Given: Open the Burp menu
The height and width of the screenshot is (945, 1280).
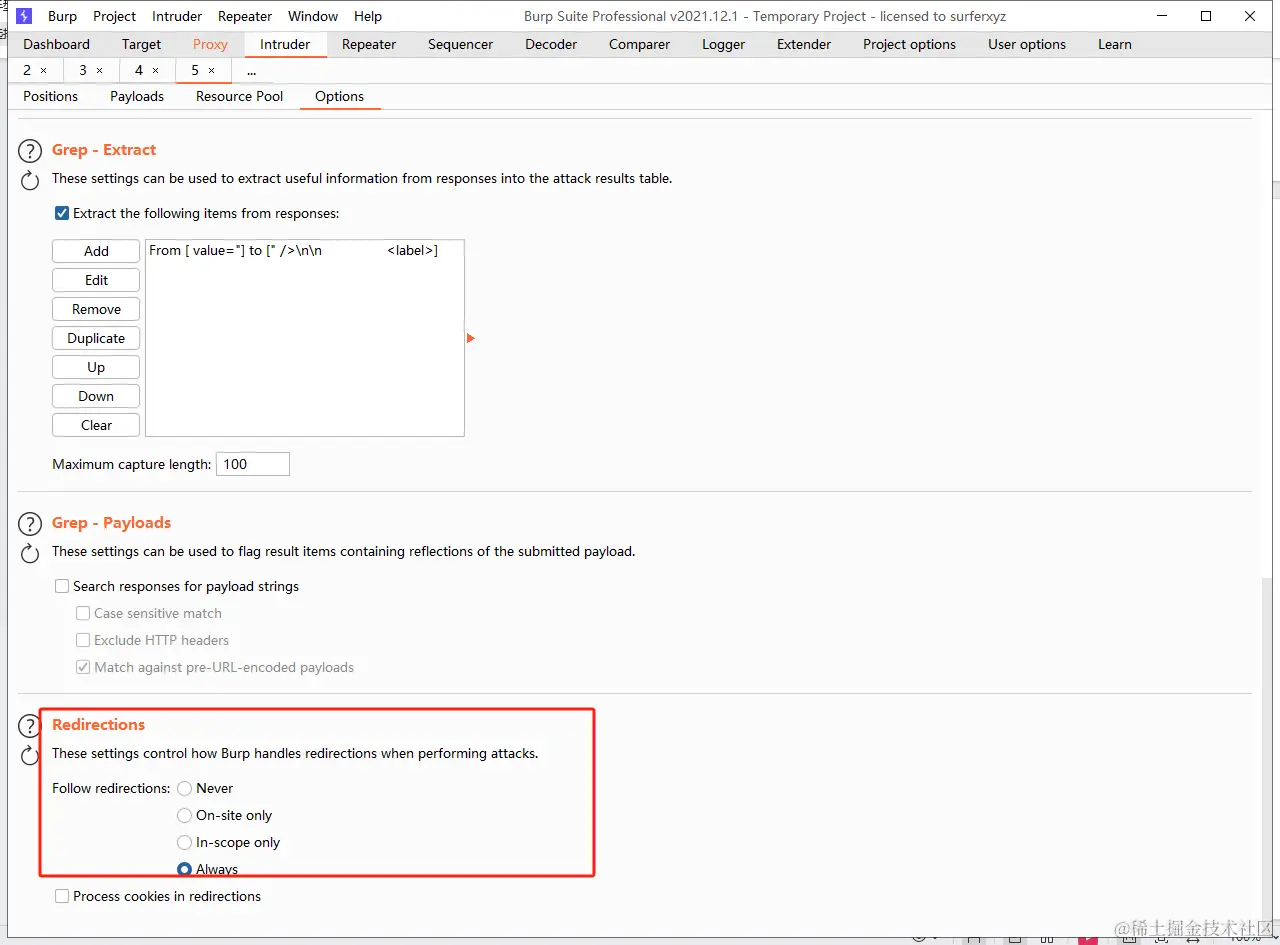Looking at the screenshot, I should [x=62, y=16].
